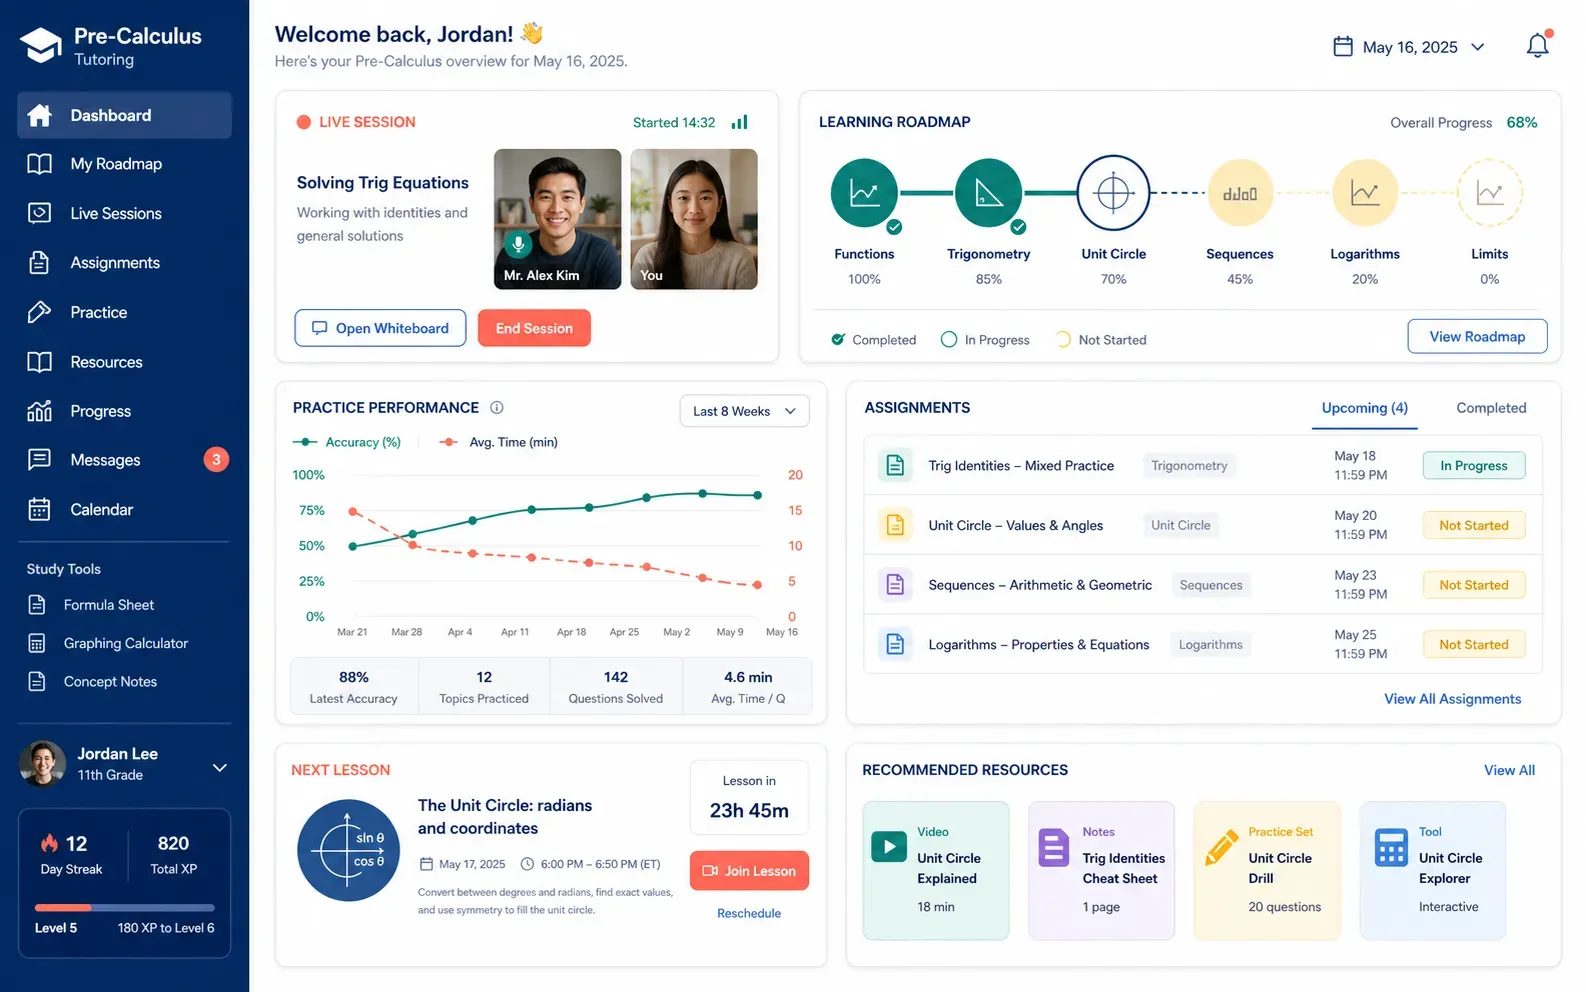1586x992 pixels.
Task: Open the Unit Circle roadmap node
Action: [1113, 193]
